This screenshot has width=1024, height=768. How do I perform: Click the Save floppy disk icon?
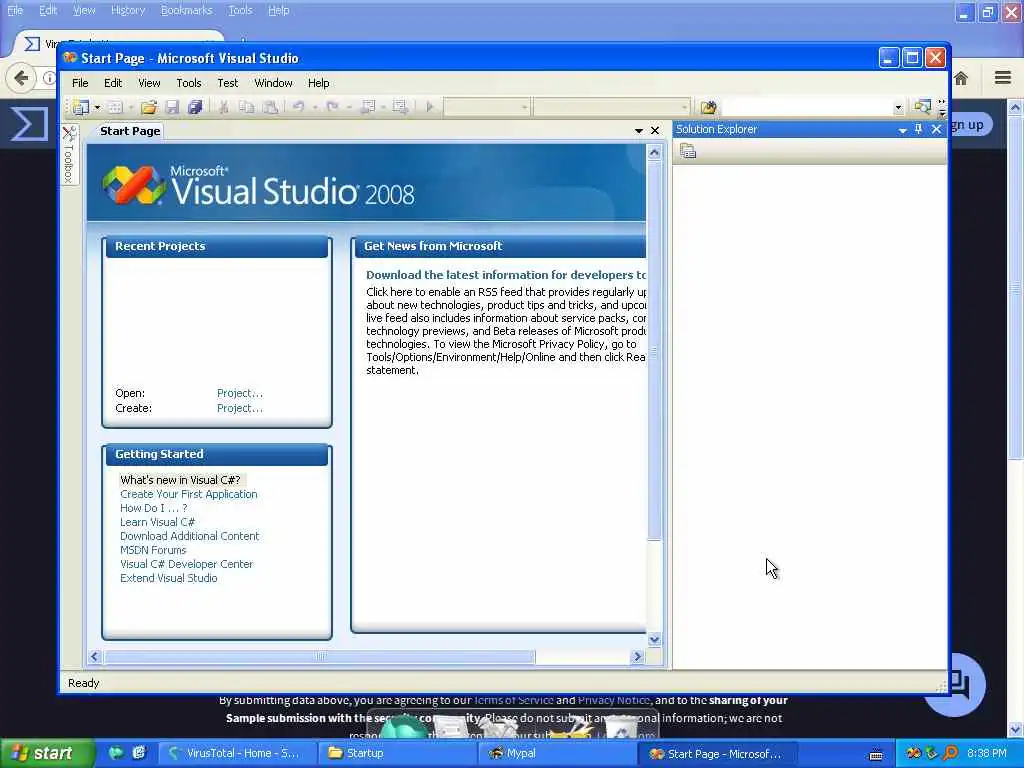coord(172,107)
